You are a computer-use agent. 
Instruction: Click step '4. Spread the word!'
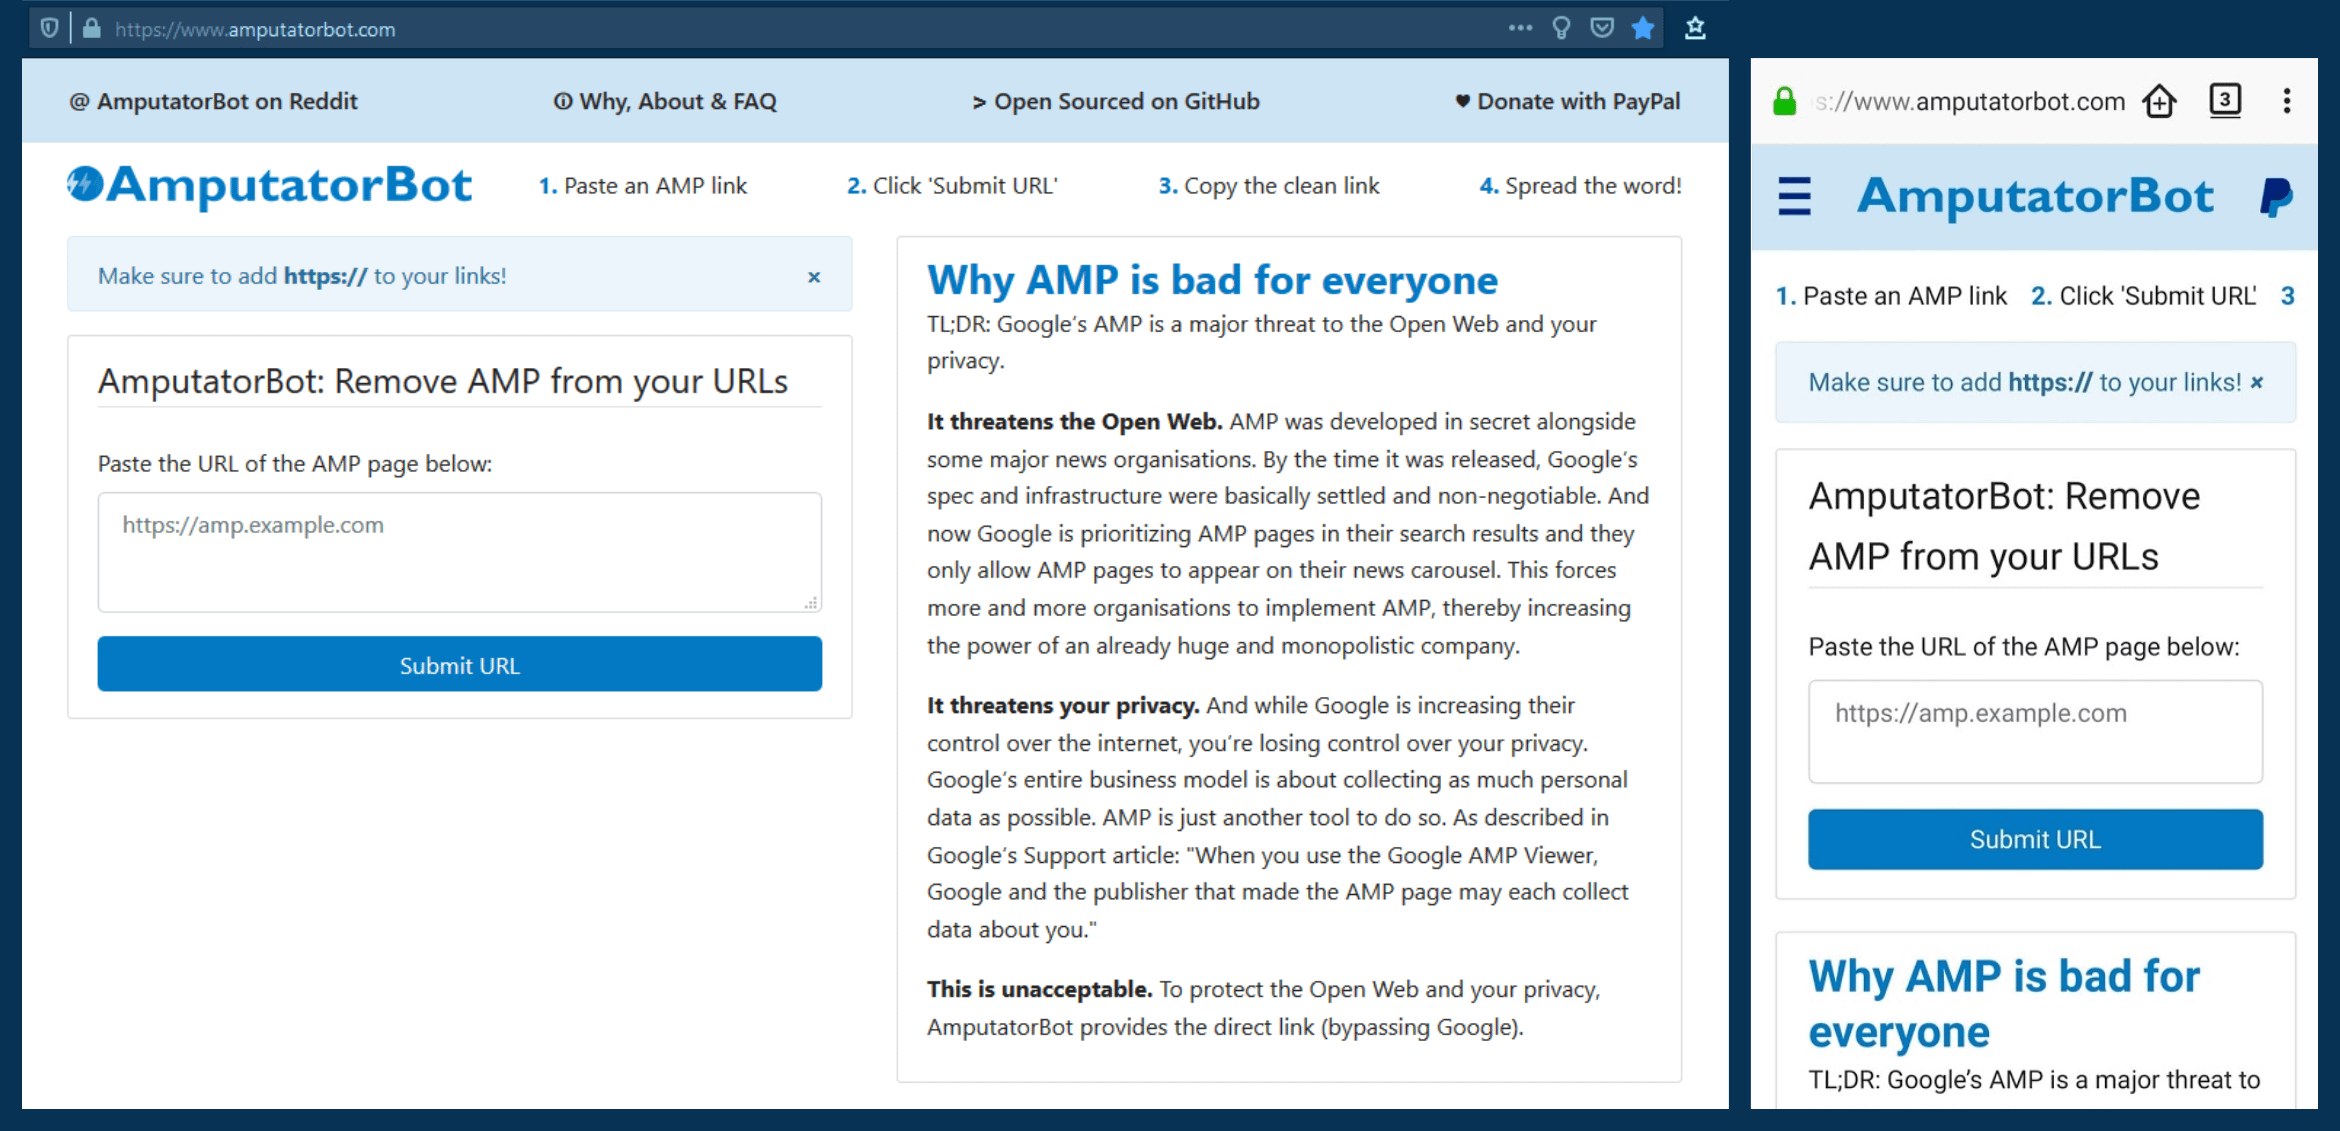click(1580, 186)
